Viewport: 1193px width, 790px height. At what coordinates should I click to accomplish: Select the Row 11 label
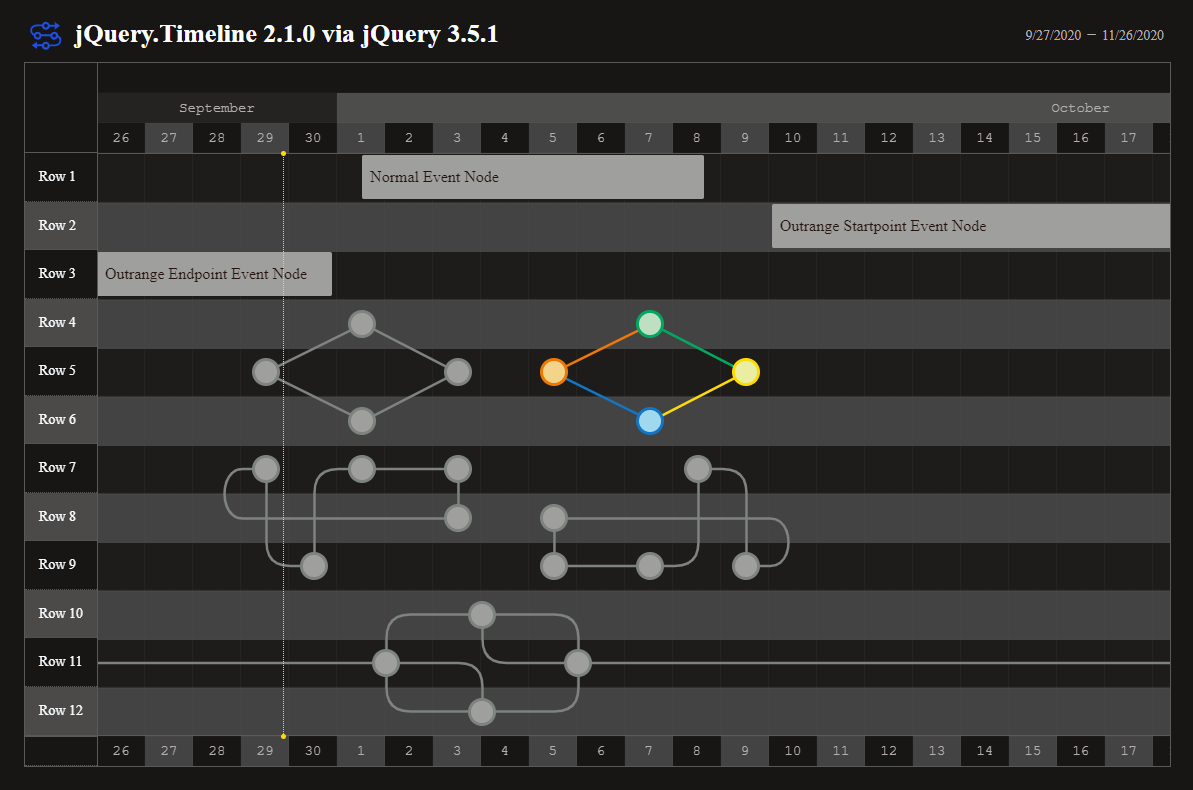pos(60,662)
